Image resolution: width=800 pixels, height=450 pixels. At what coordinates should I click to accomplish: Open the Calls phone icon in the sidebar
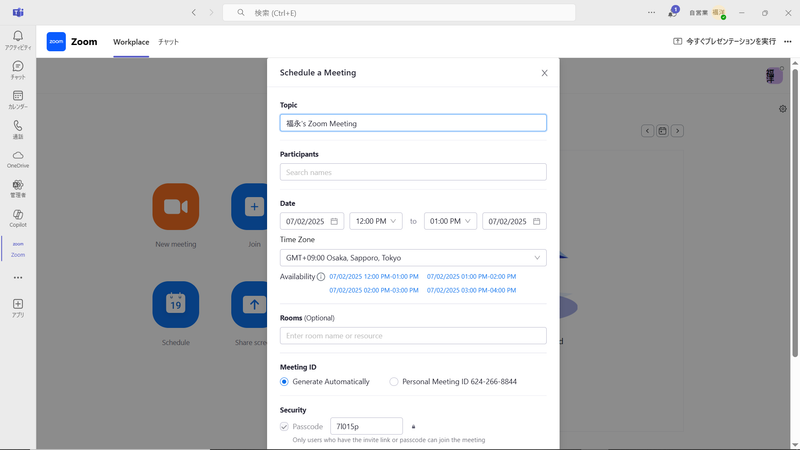18,129
